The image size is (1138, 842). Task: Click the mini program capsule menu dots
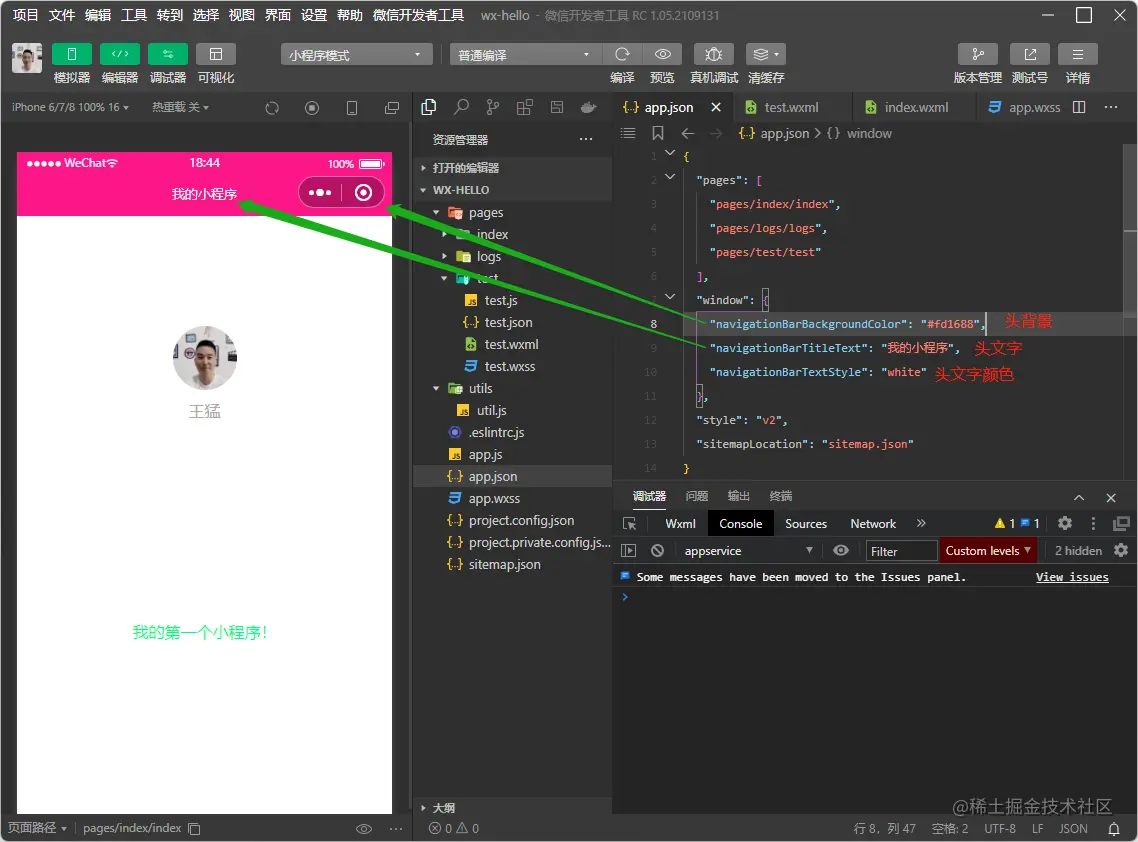[x=320, y=192]
